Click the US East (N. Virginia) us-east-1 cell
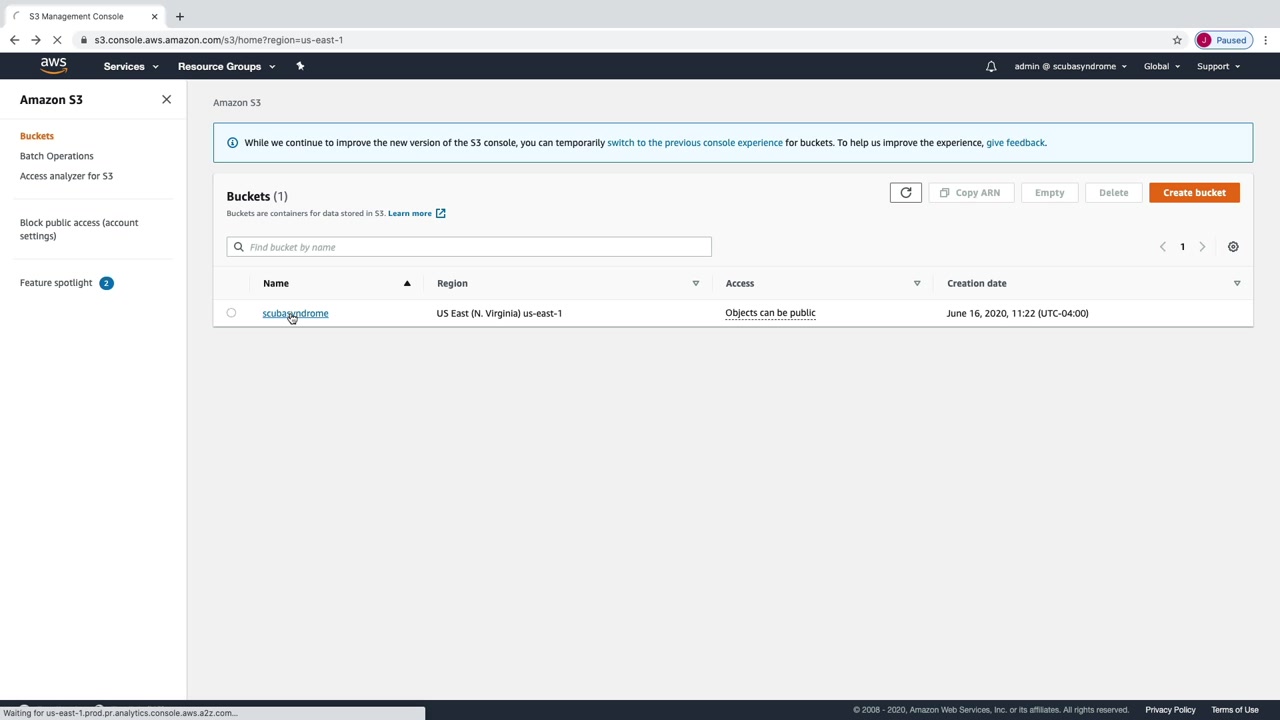This screenshot has height=720, width=1280. [x=499, y=313]
